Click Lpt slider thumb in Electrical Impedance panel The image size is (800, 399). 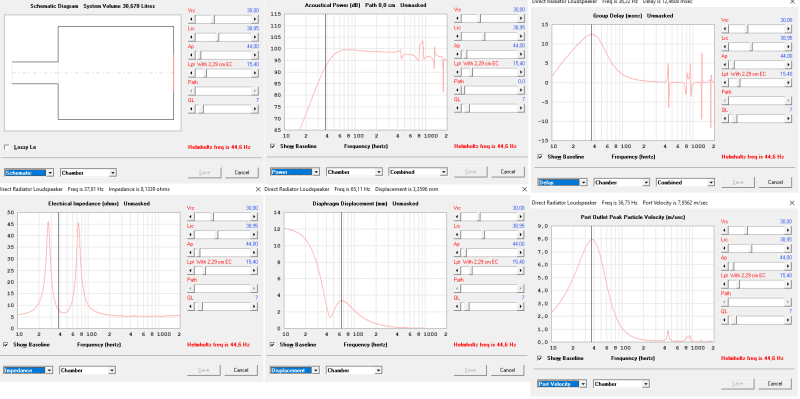tap(204, 271)
